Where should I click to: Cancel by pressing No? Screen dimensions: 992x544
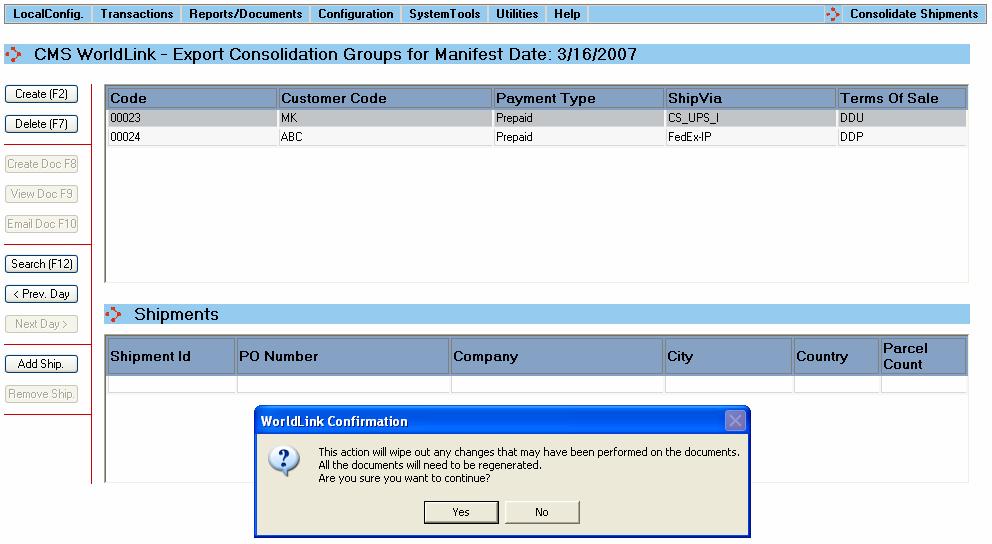(541, 512)
